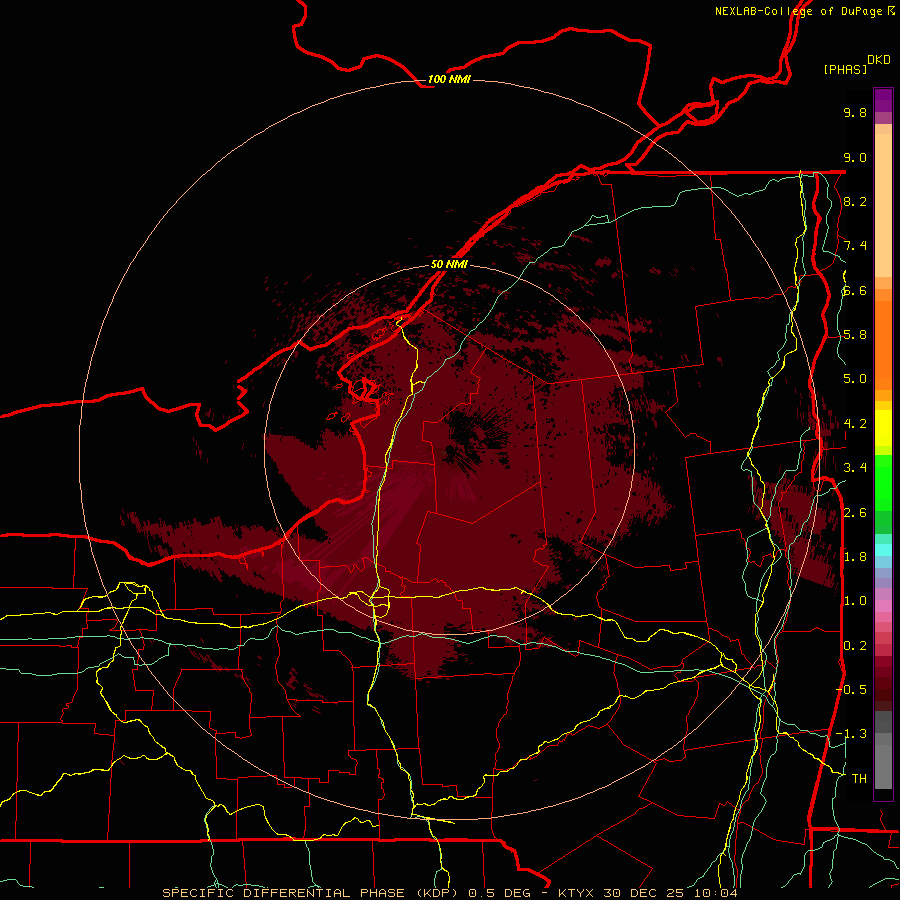Click the (KDP) abbreviation in the caption
The width and height of the screenshot is (900, 900).
click(437, 893)
